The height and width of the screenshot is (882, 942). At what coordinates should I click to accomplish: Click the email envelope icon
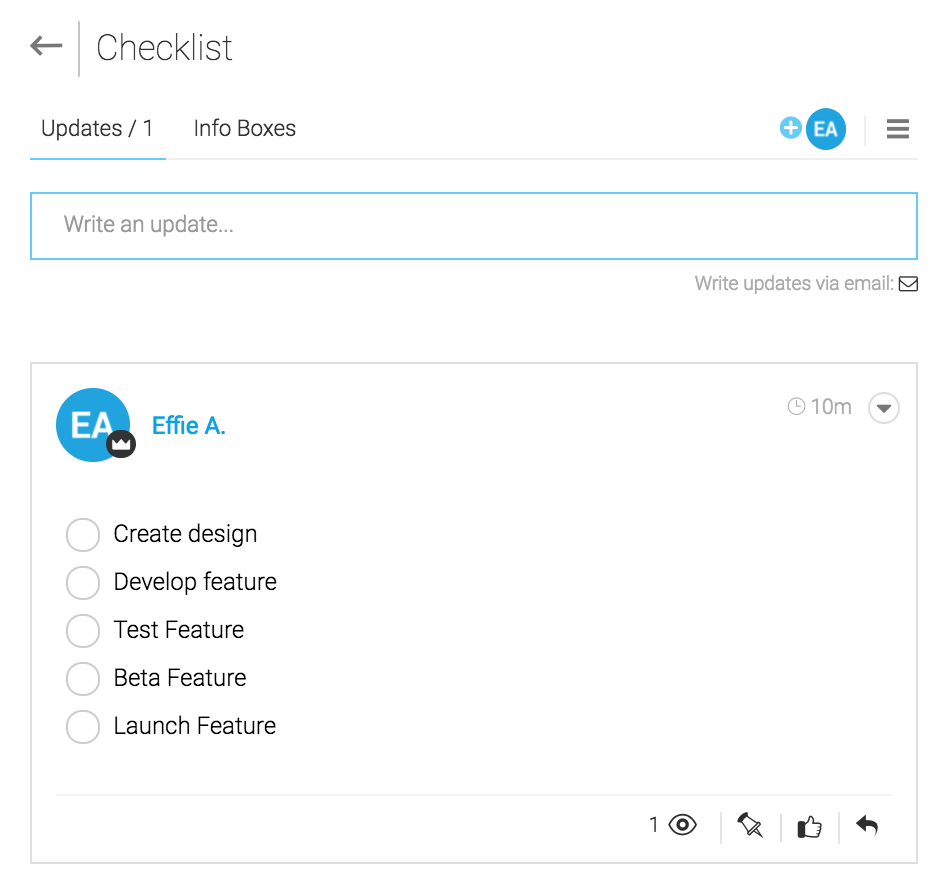pos(908,284)
